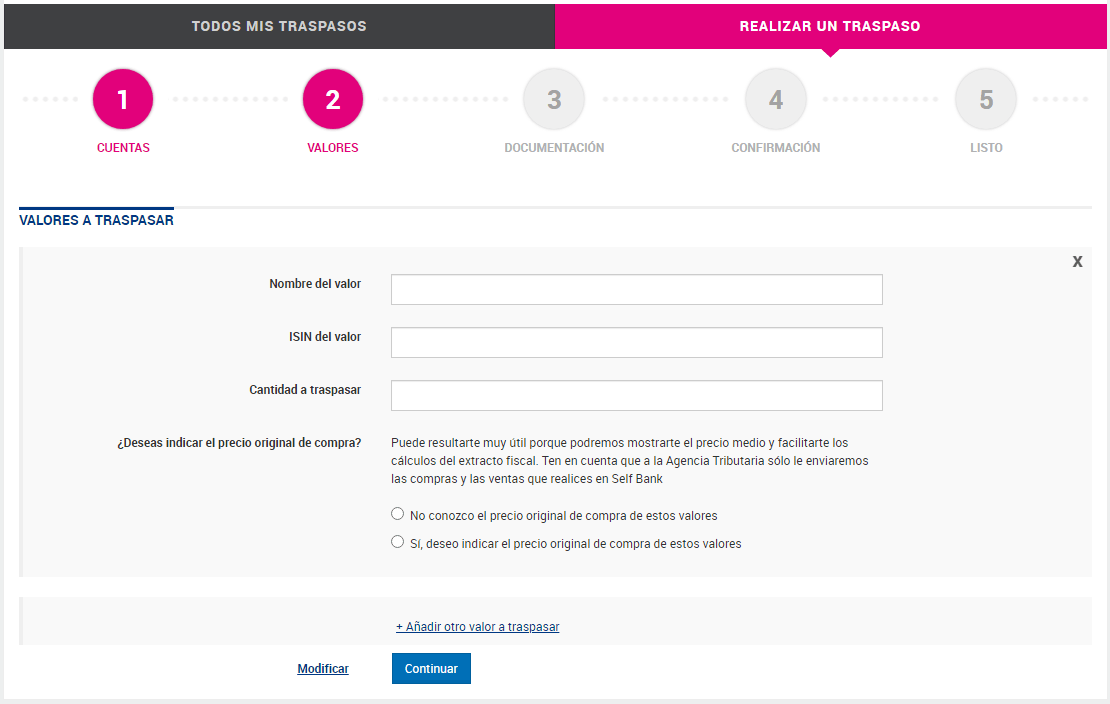
Task: Choose 'Sí, deseo indicar el precio original' radio
Action: click(x=398, y=543)
